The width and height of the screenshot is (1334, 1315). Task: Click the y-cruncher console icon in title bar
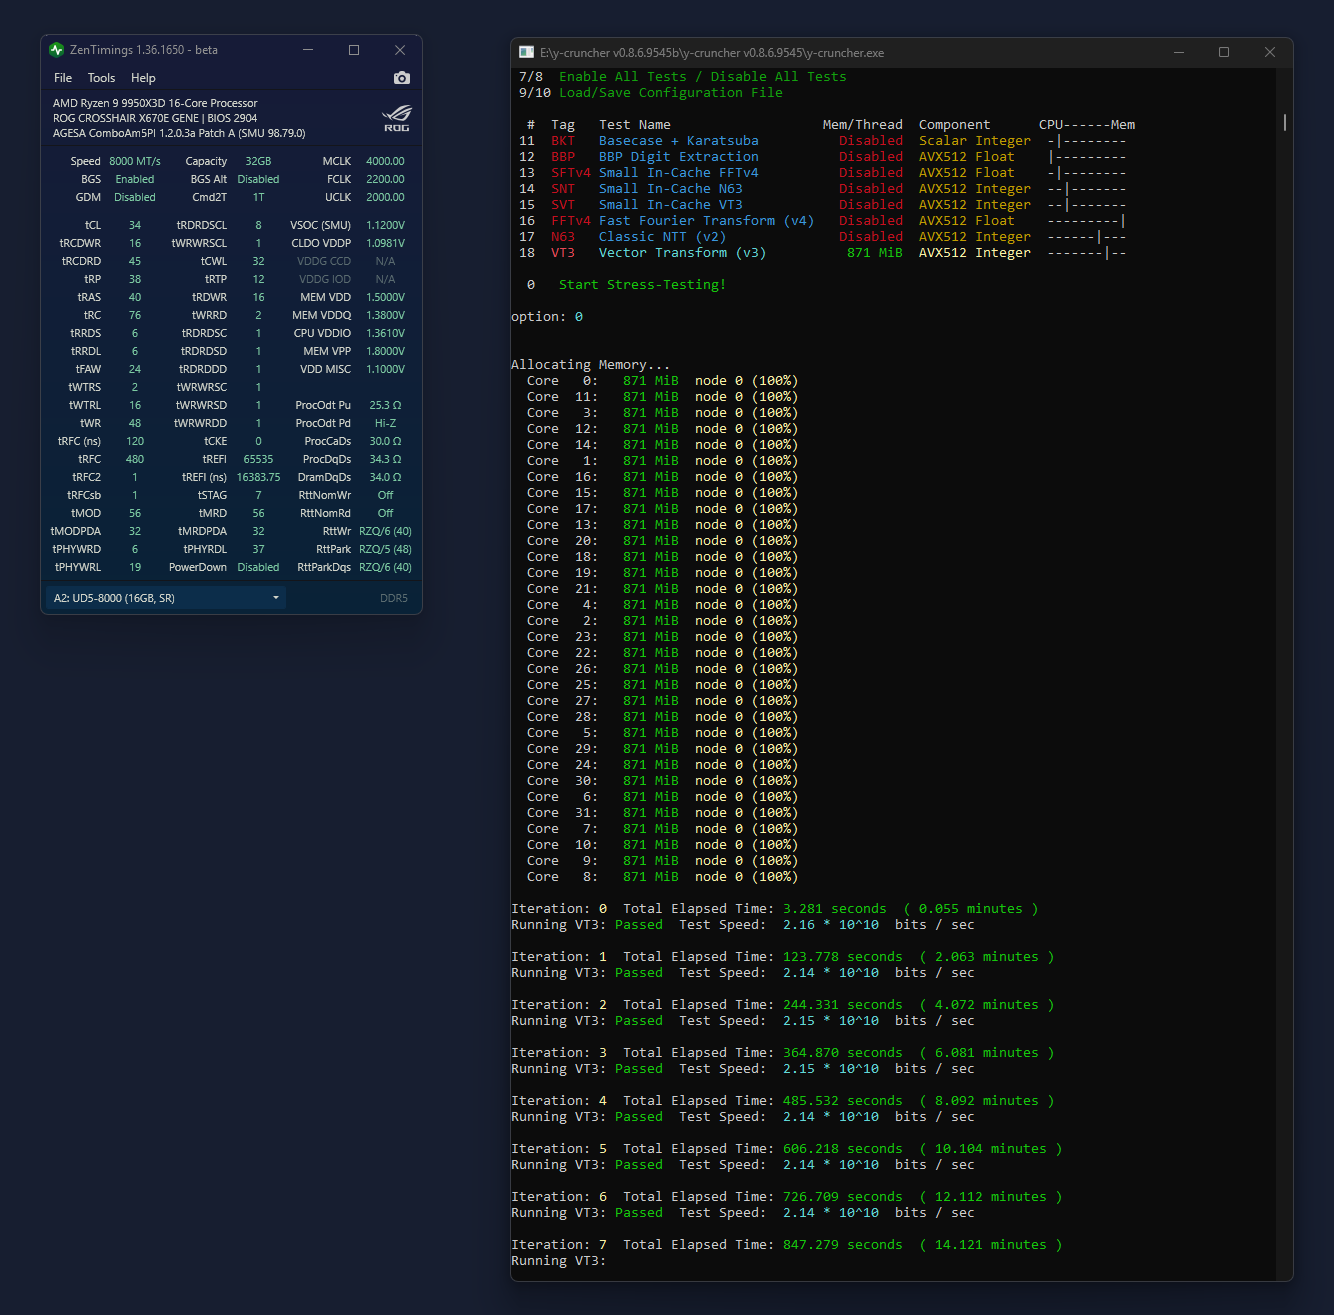point(526,53)
